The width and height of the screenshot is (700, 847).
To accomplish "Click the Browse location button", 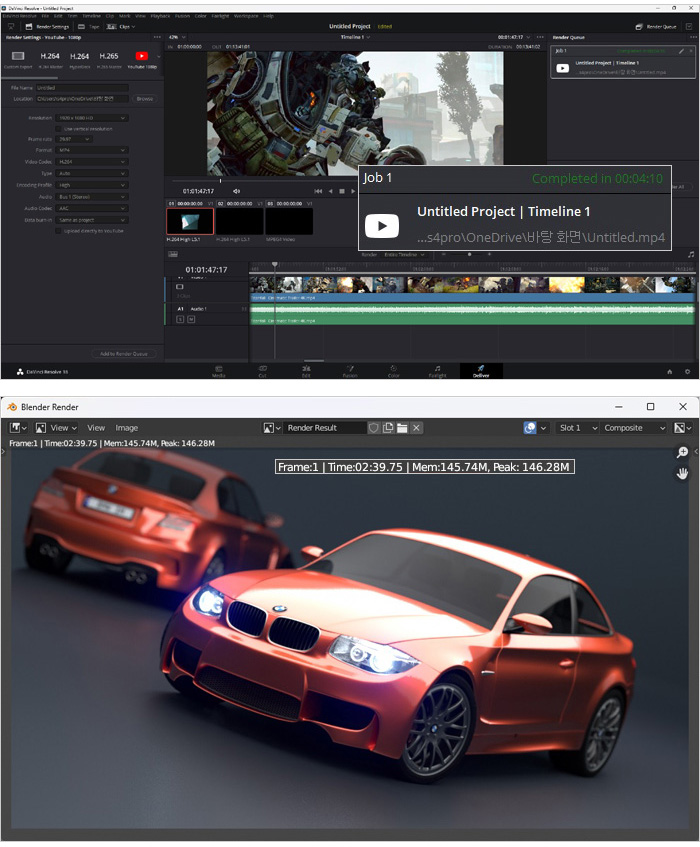I will 144,99.
